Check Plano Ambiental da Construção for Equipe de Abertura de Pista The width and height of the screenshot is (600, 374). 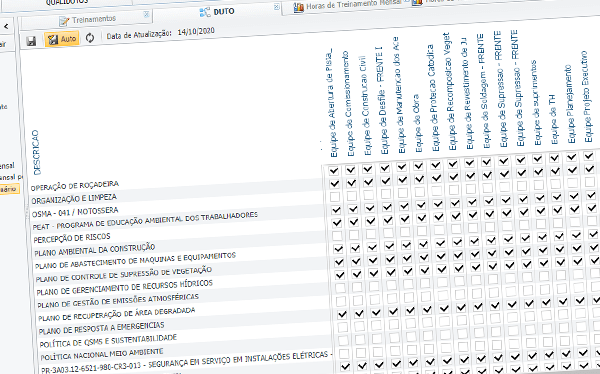[x=337, y=235]
